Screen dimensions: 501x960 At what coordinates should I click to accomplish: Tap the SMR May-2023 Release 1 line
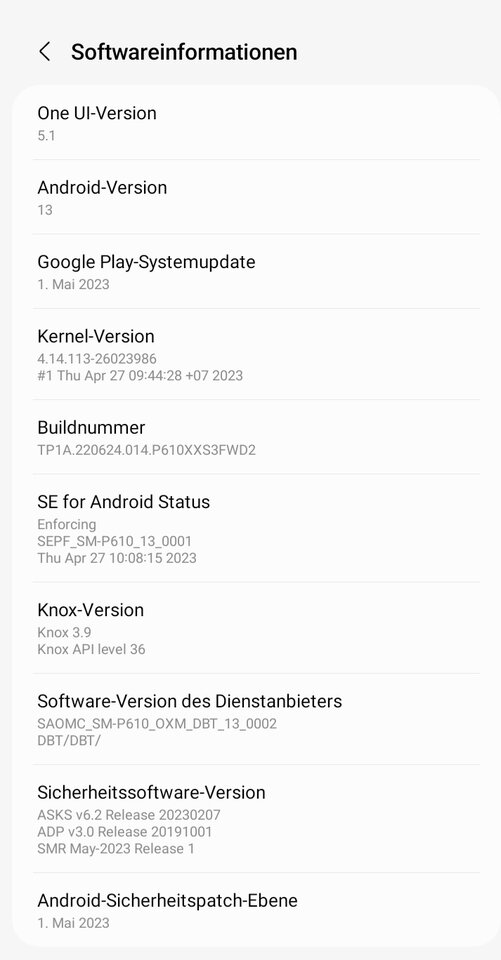coord(116,849)
